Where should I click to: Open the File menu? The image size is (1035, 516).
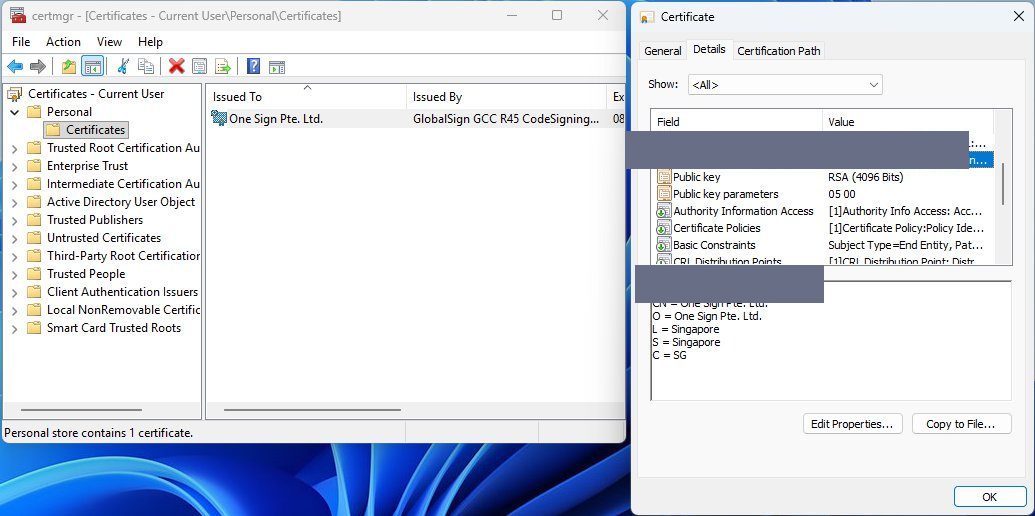[x=21, y=42]
